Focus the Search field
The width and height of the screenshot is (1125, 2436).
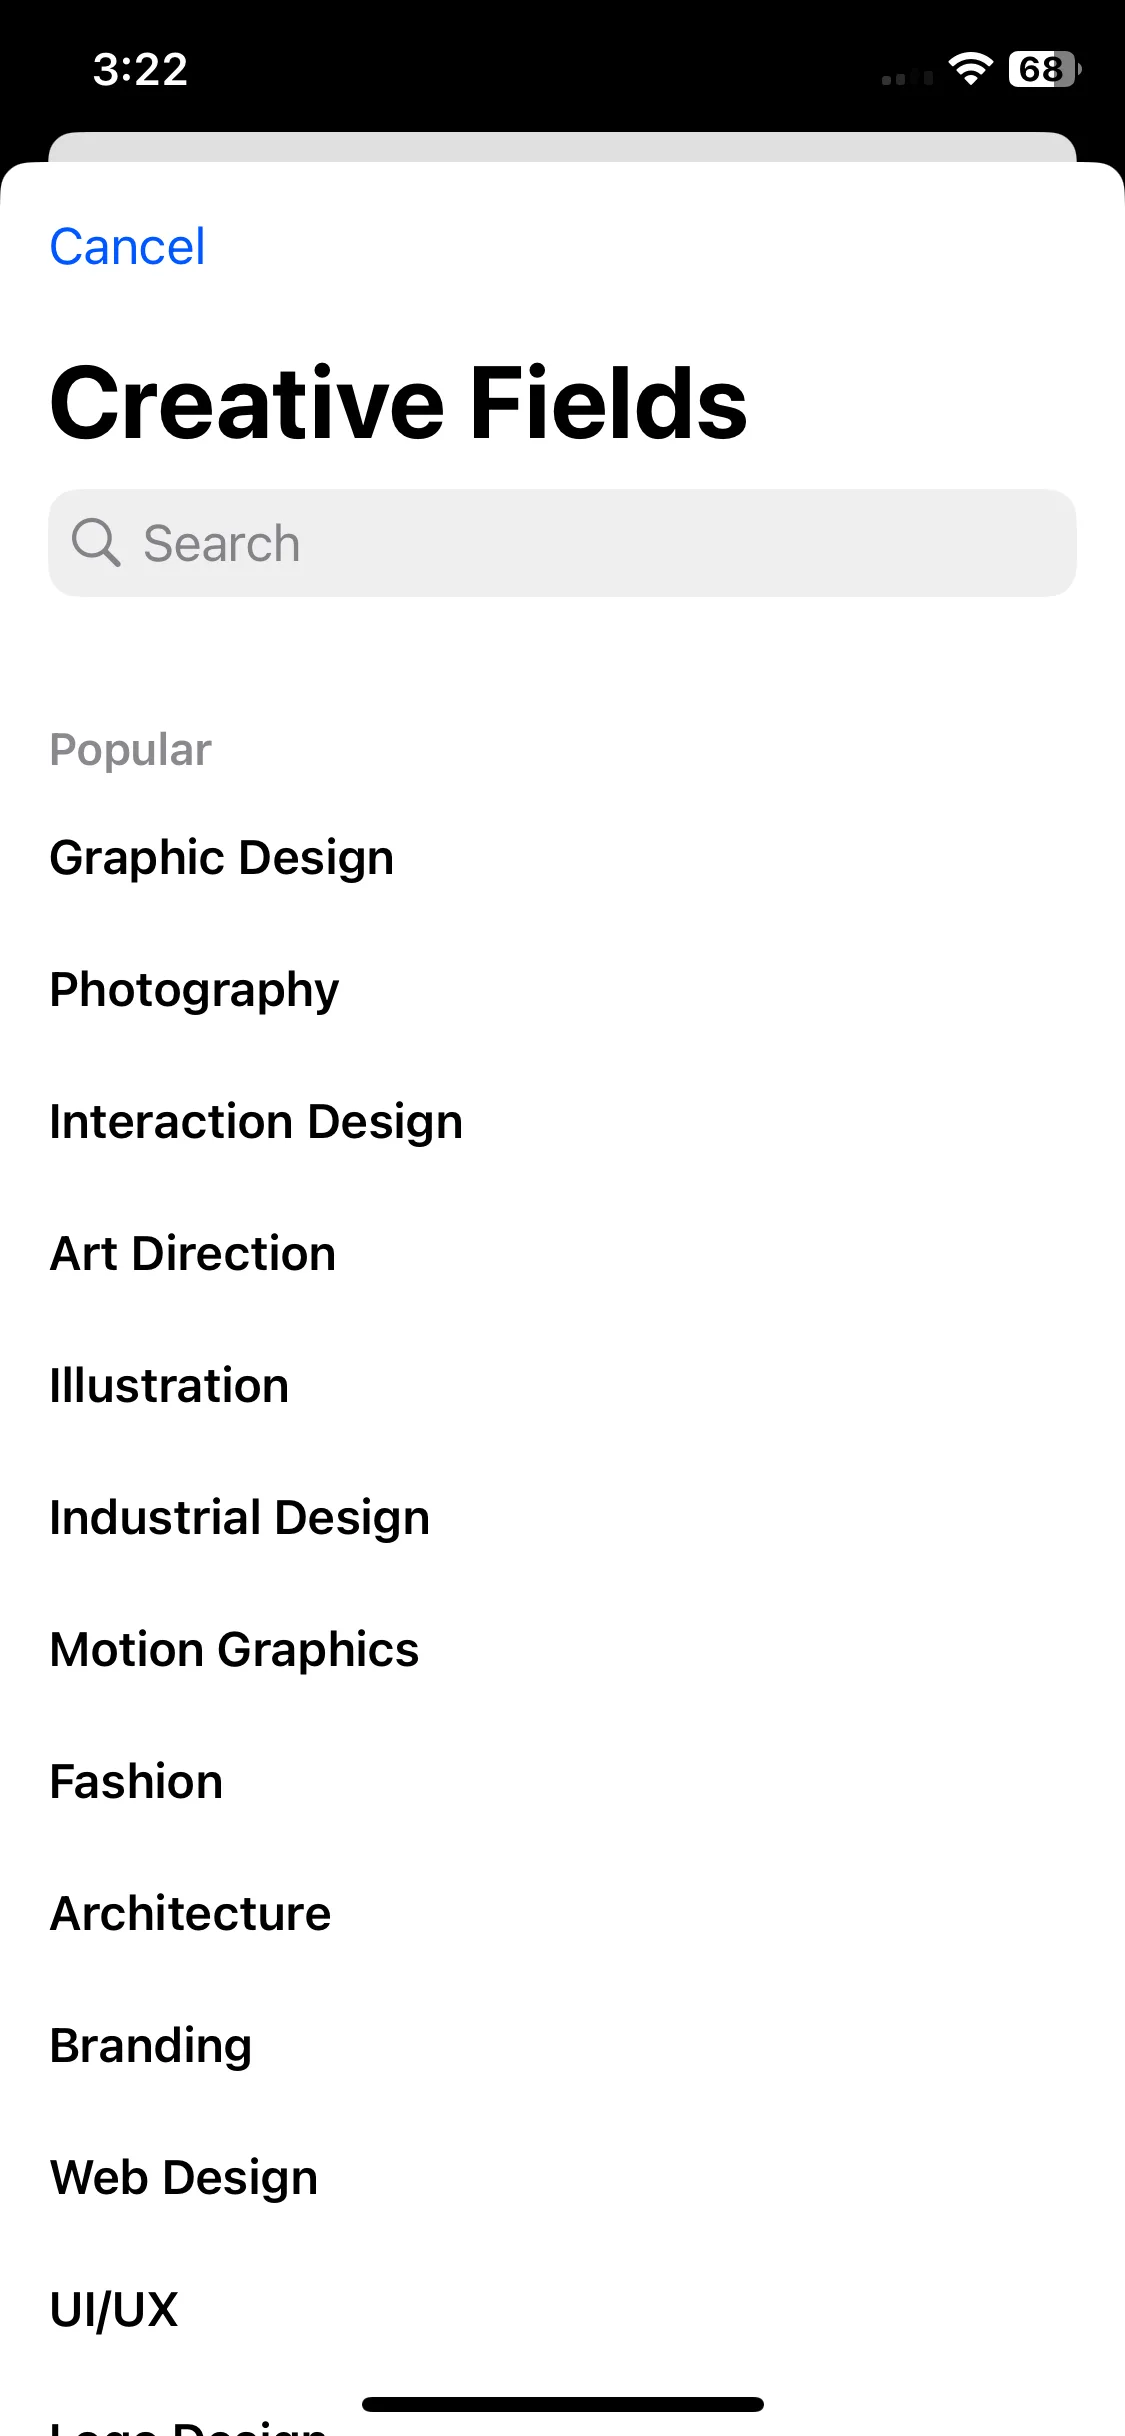(562, 543)
